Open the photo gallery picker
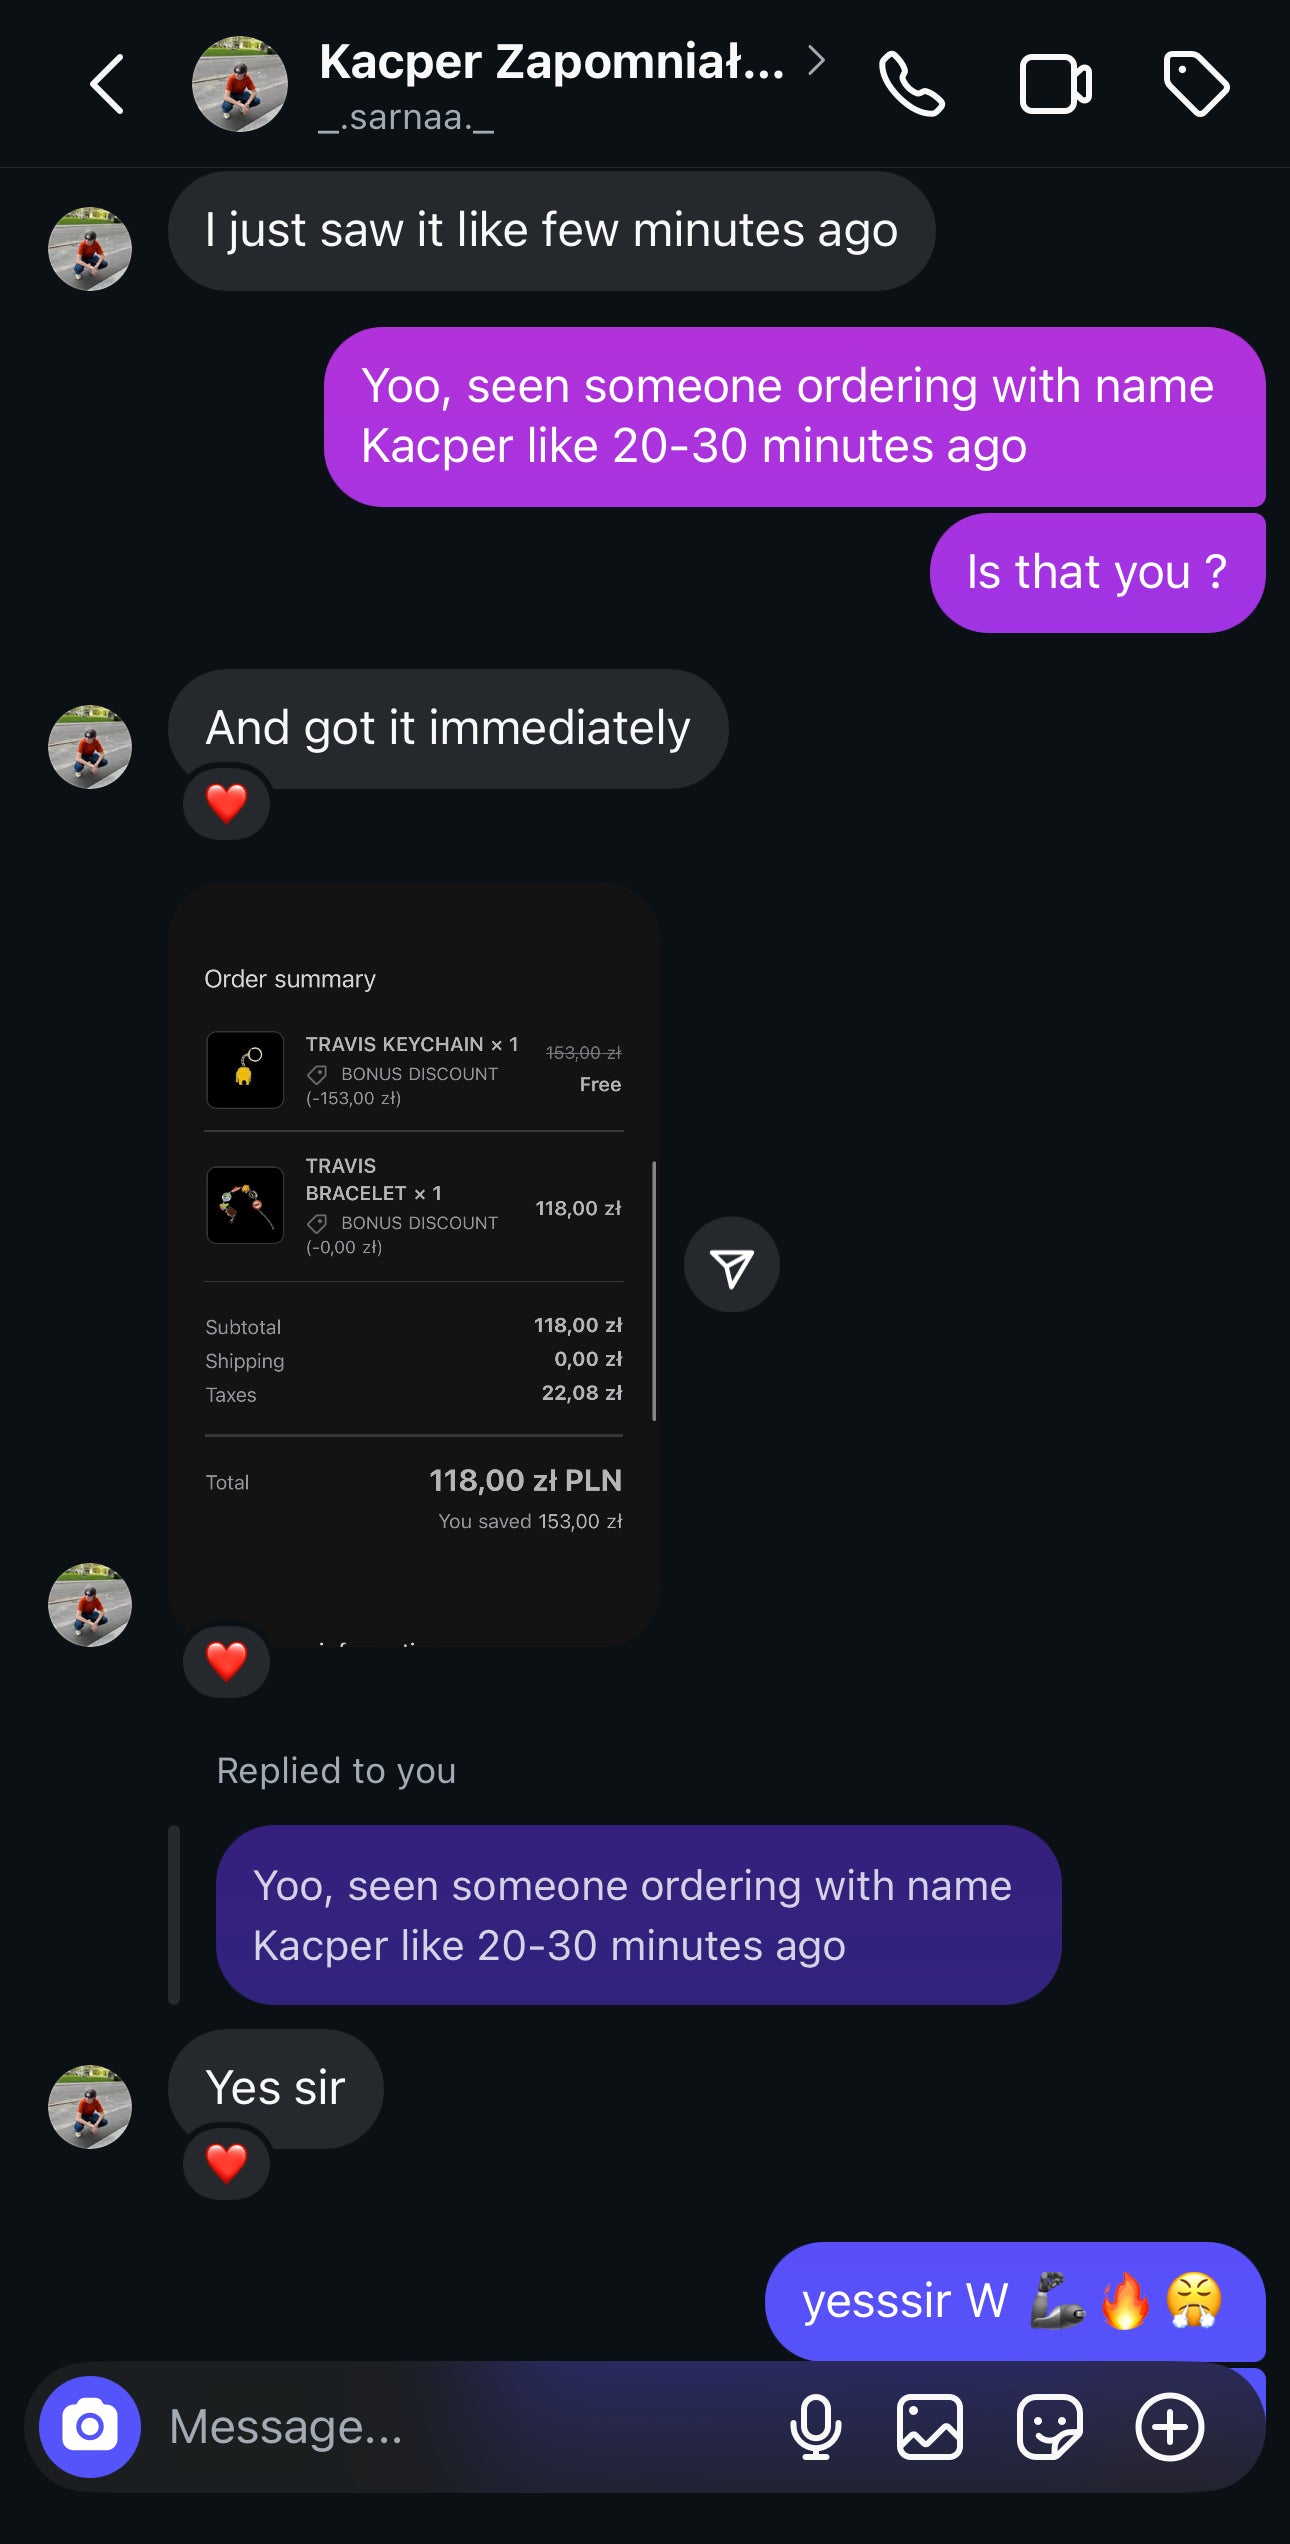The height and width of the screenshot is (2544, 1290). [930, 2426]
